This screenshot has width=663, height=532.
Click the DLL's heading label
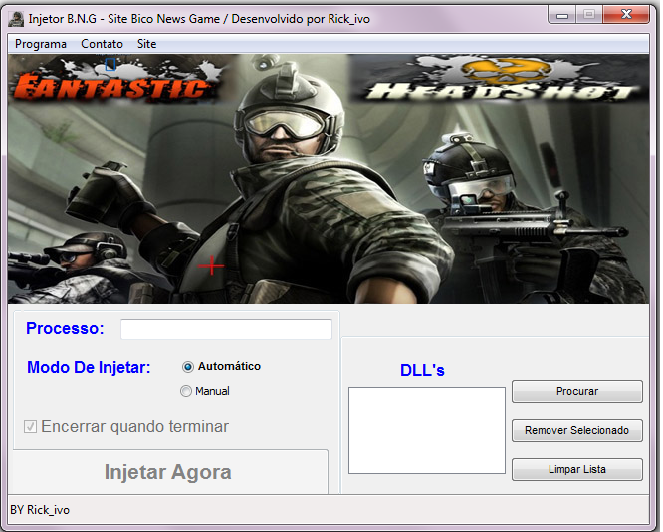coord(422,370)
